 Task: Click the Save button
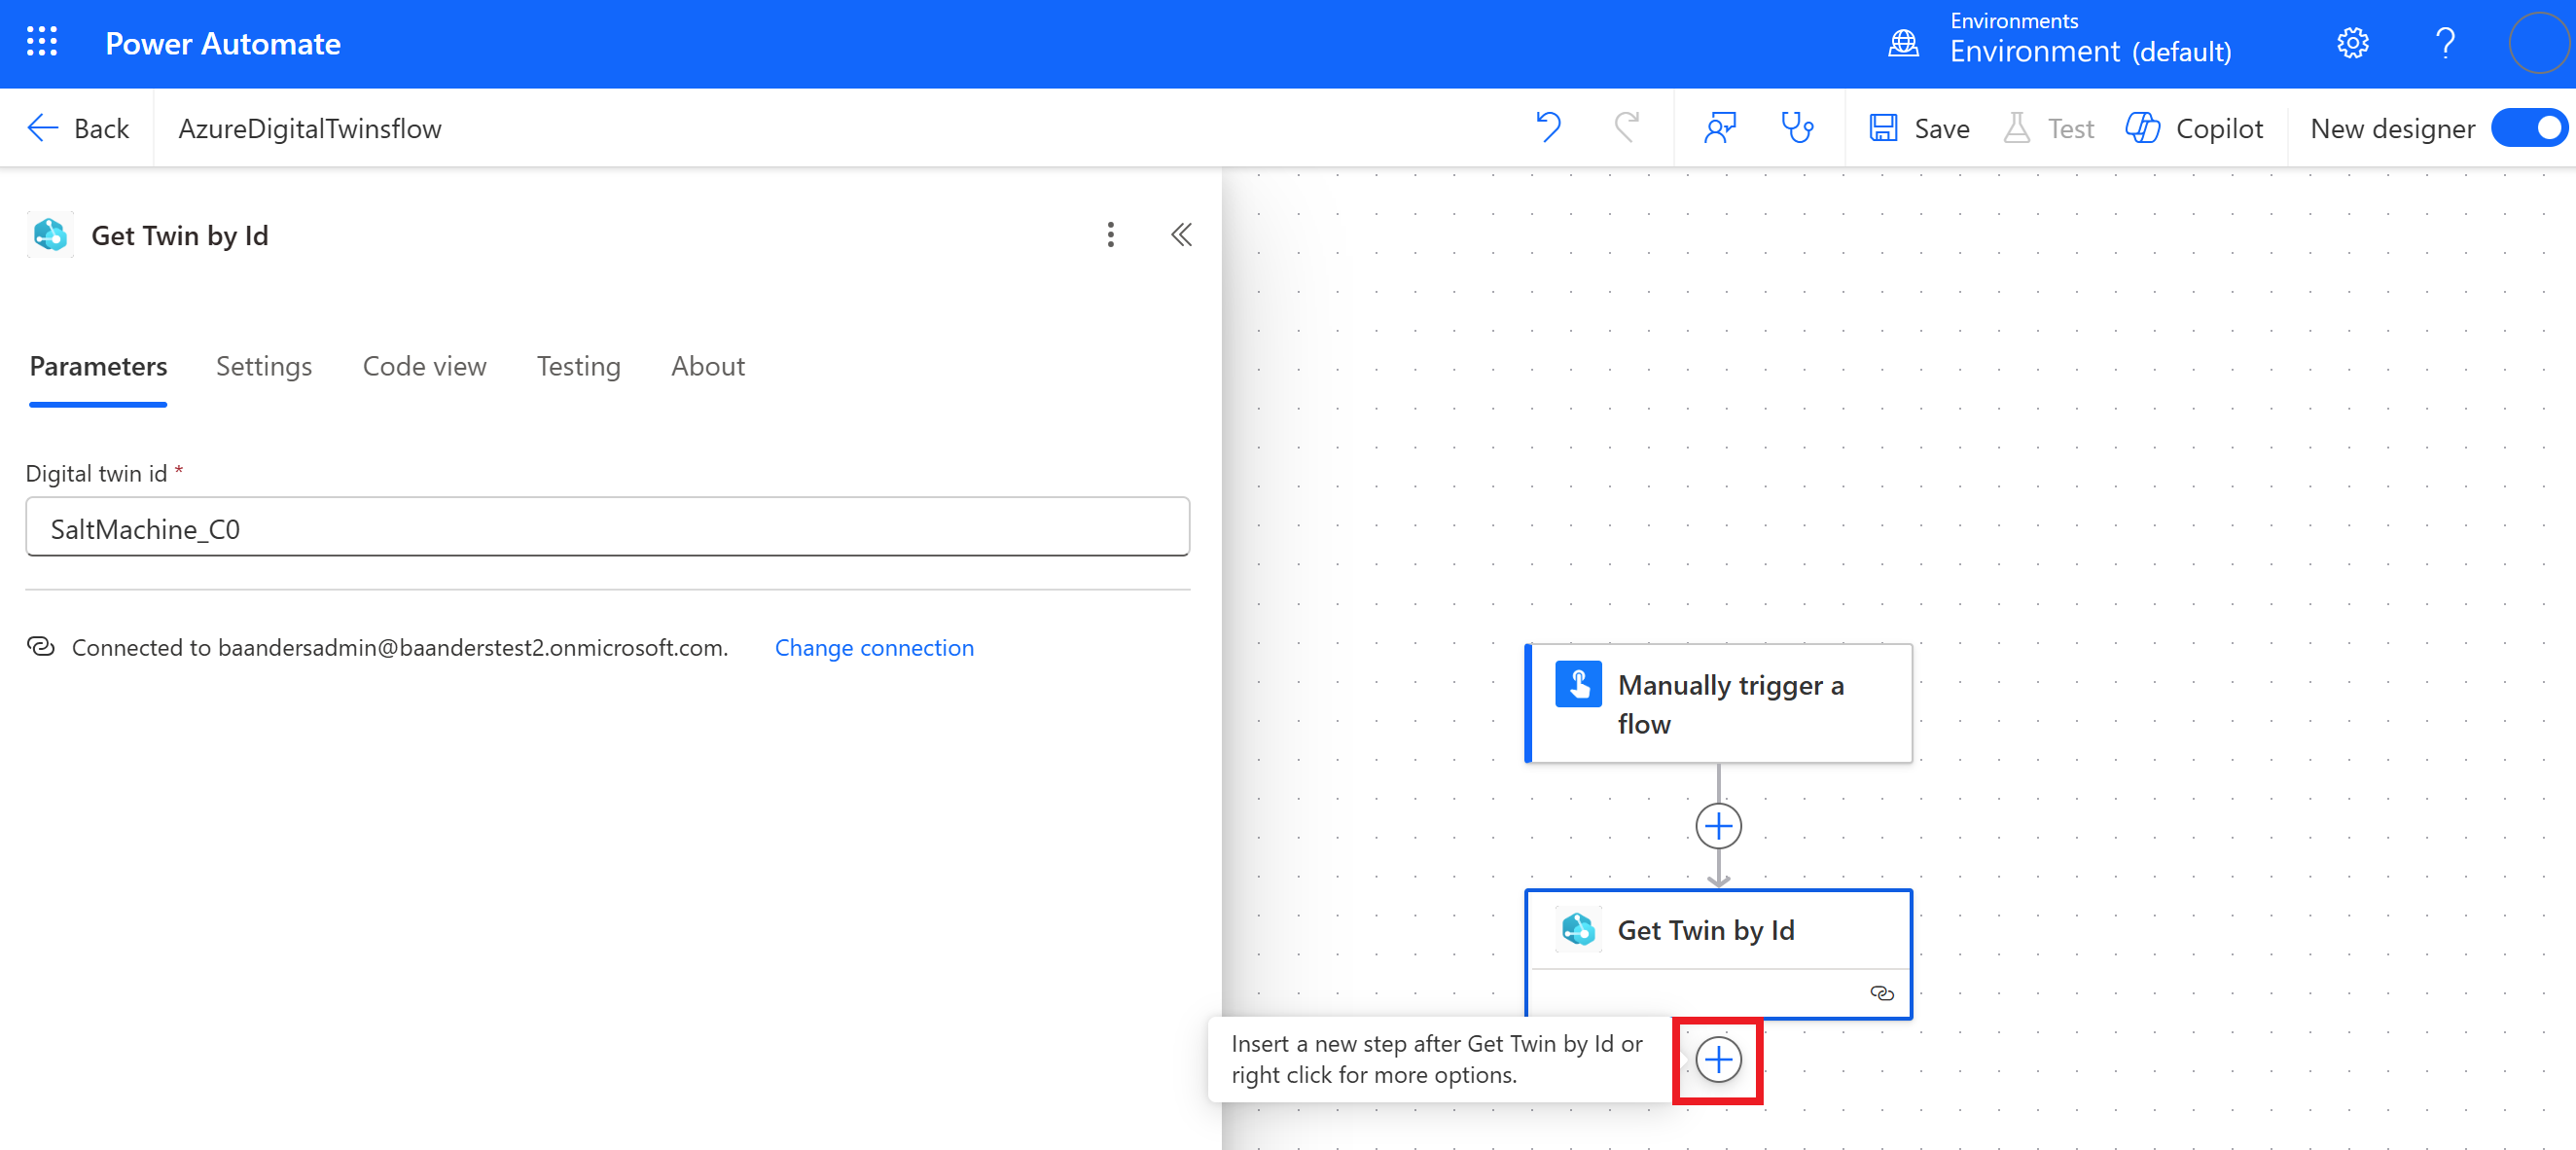click(x=1924, y=128)
